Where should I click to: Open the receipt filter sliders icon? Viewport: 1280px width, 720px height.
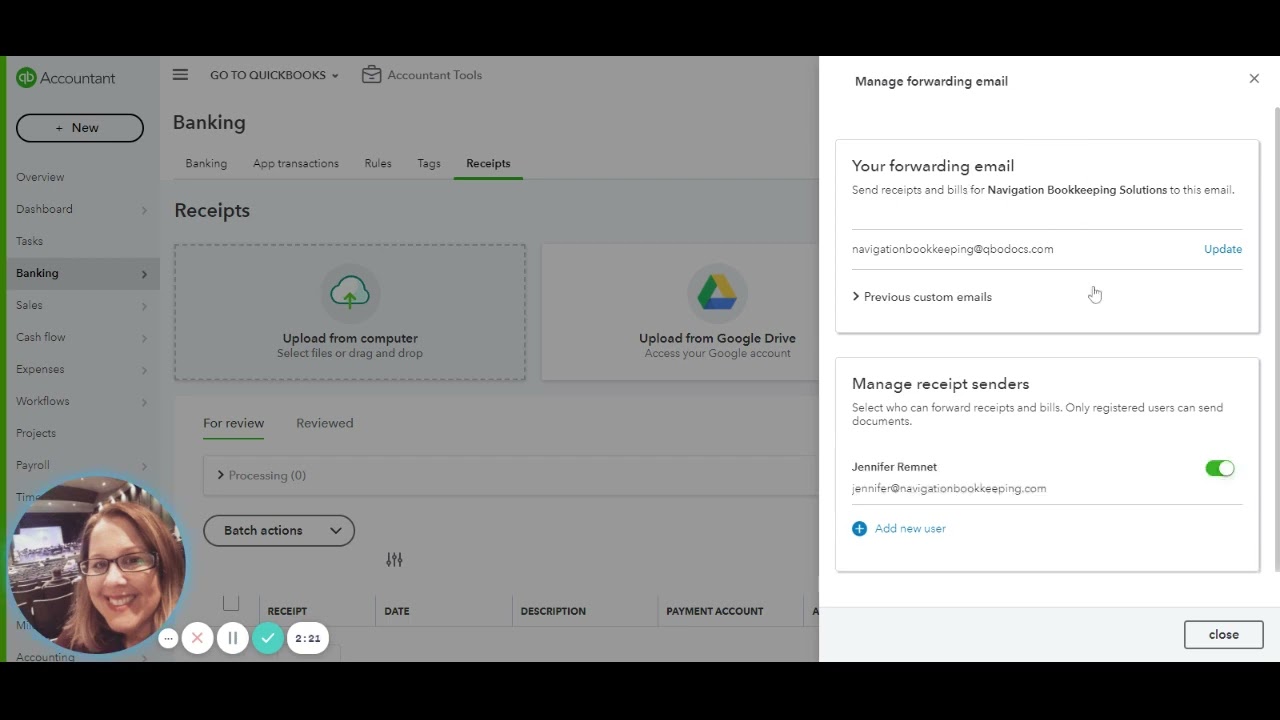(x=394, y=560)
